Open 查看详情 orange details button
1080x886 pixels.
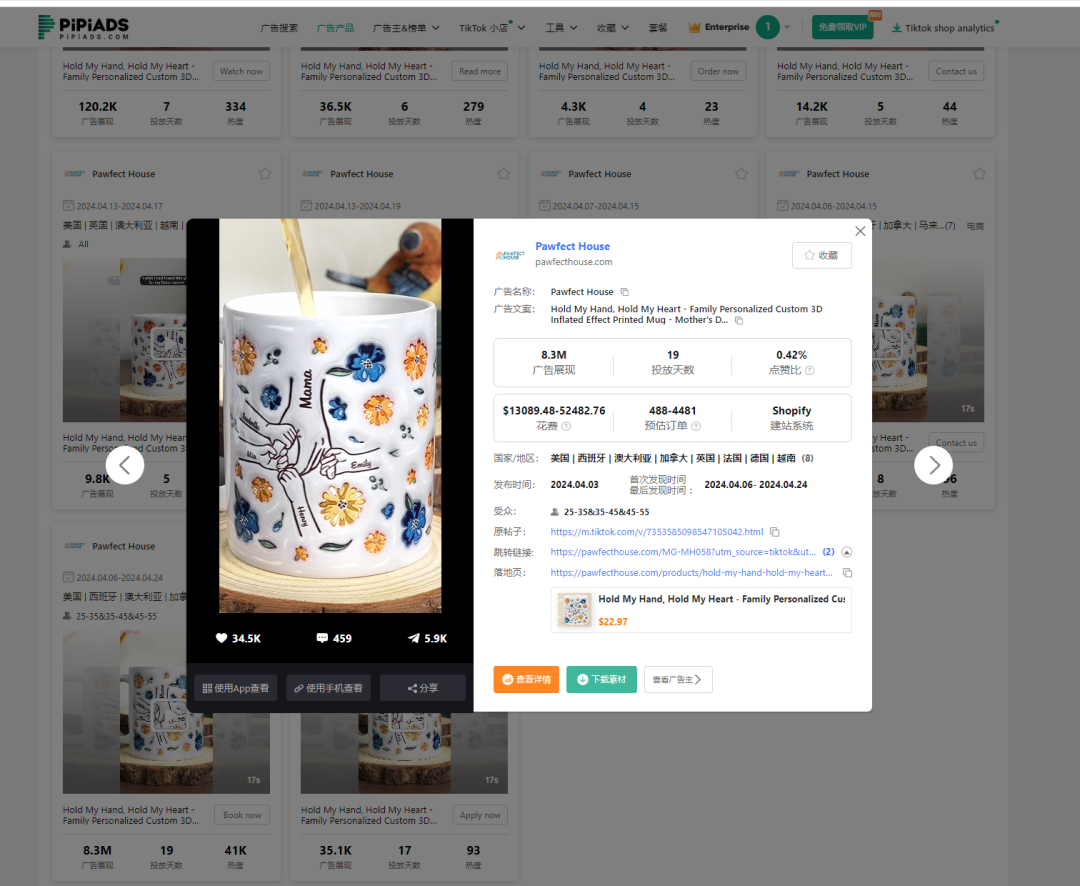pyautogui.click(x=526, y=679)
